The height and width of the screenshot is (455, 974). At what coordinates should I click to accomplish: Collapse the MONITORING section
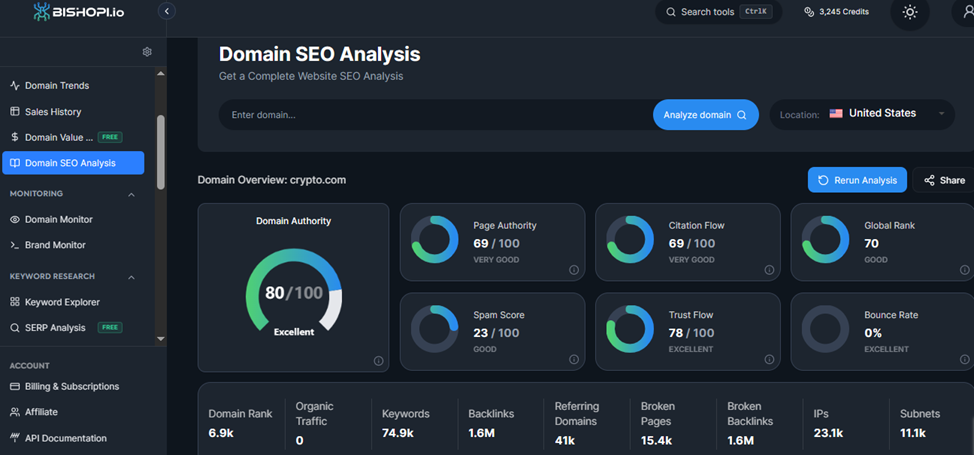131,195
